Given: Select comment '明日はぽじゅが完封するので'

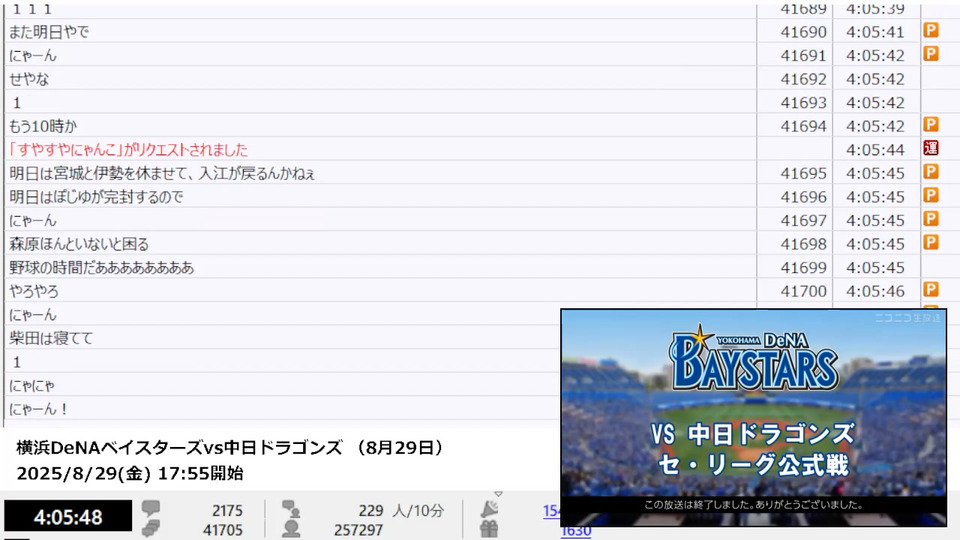Looking at the screenshot, I should pos(96,197).
